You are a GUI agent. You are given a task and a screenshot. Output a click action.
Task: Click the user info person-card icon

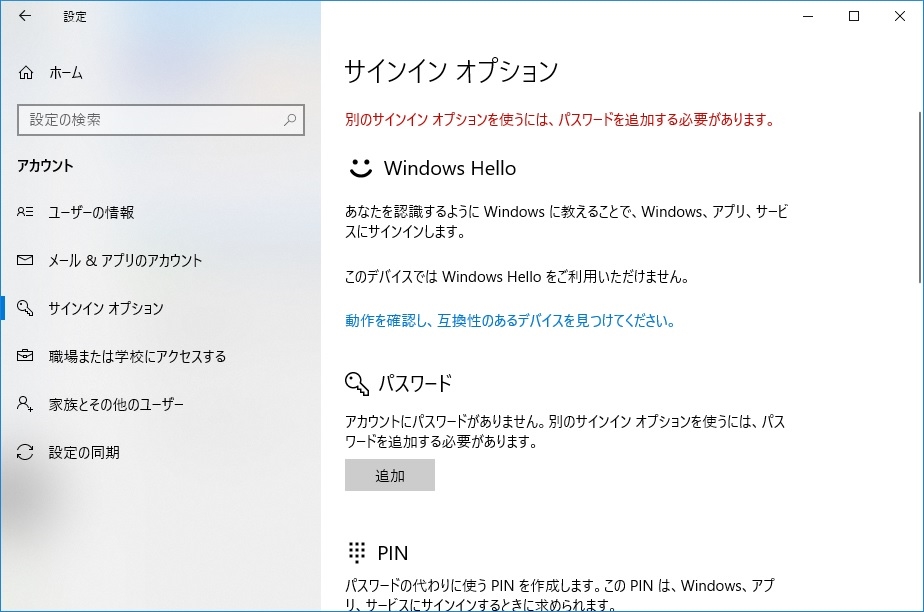(x=25, y=211)
